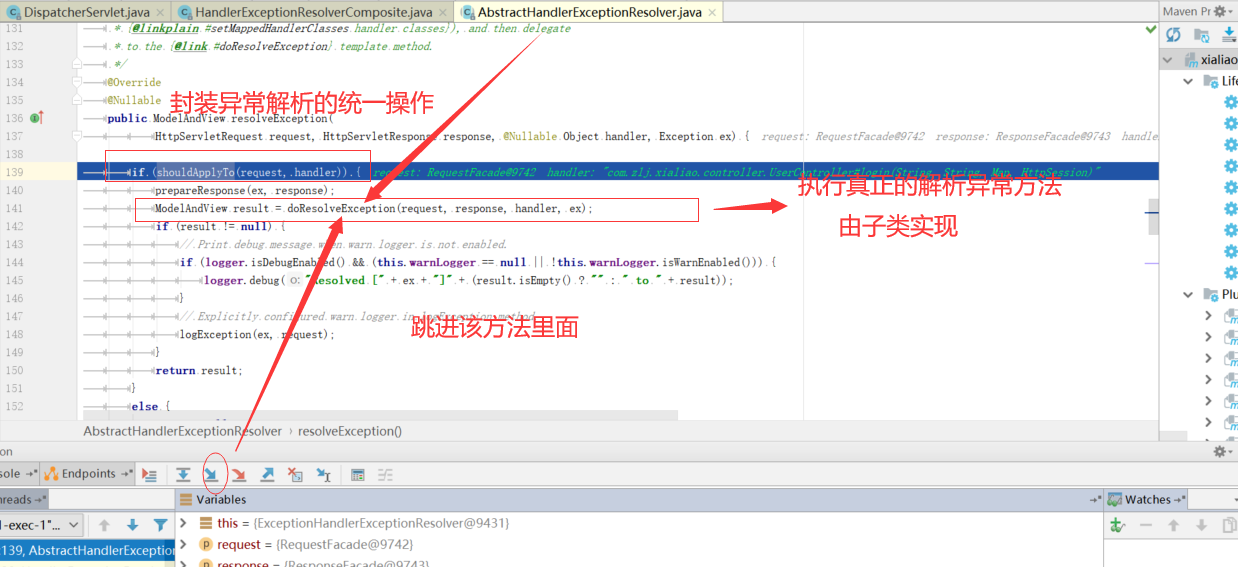Close the AbstractHandlerExceptionResolver.java tab
The image size is (1238, 567).
[712, 12]
